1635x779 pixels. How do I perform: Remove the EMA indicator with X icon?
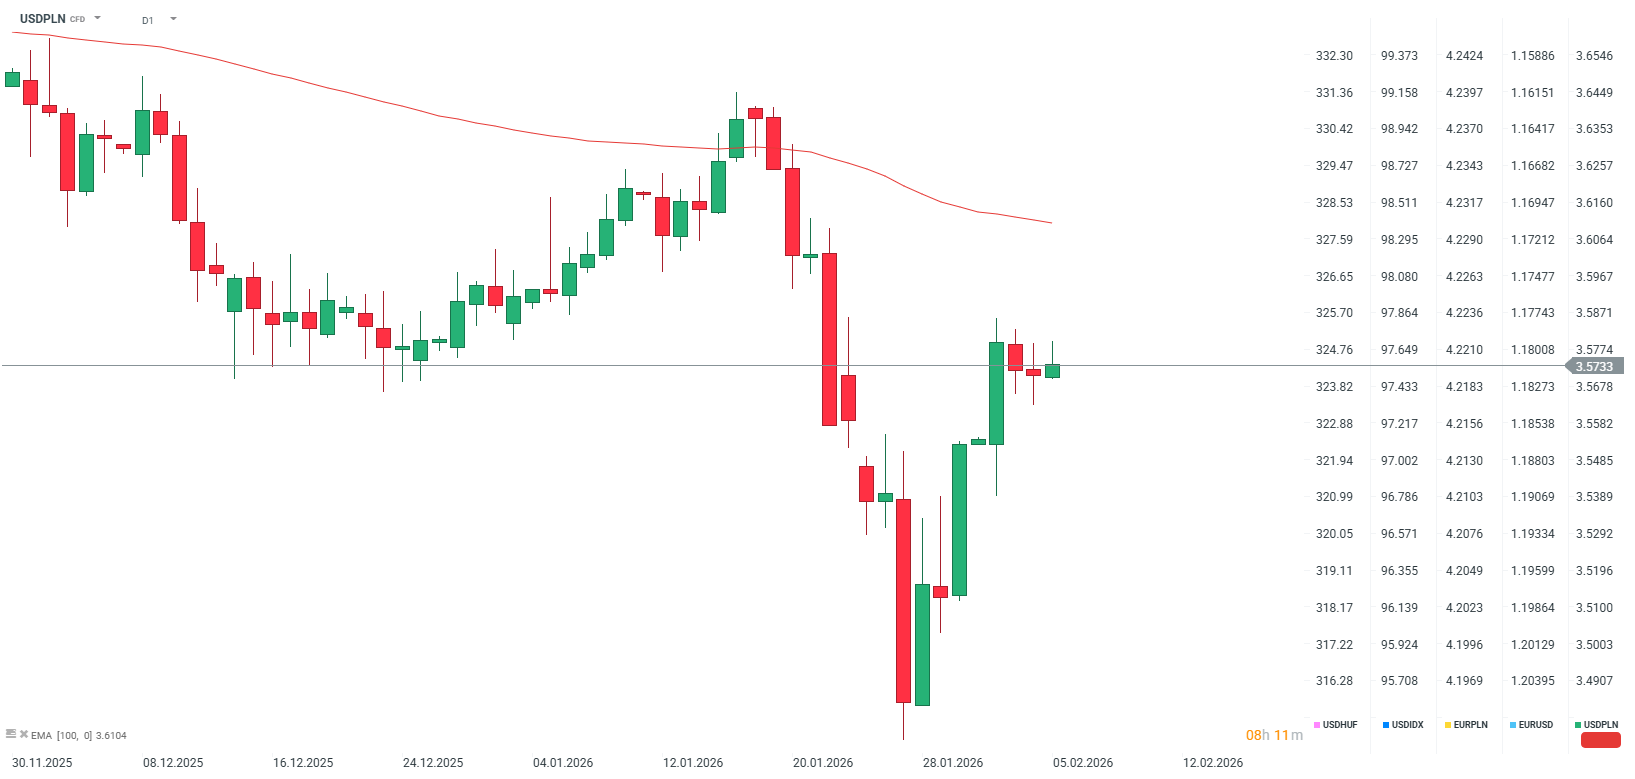[24, 734]
